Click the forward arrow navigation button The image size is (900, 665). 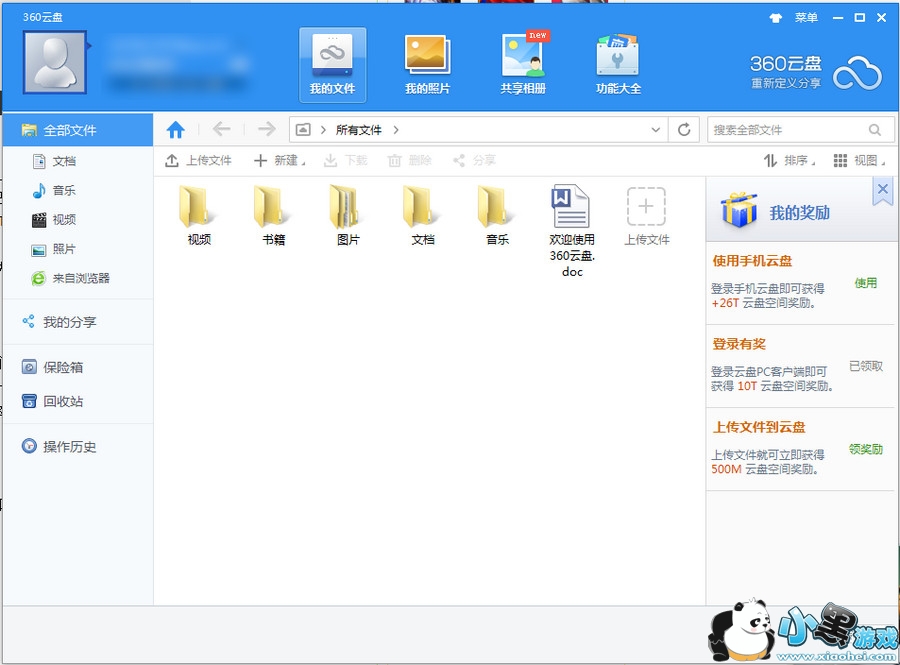(x=266, y=130)
